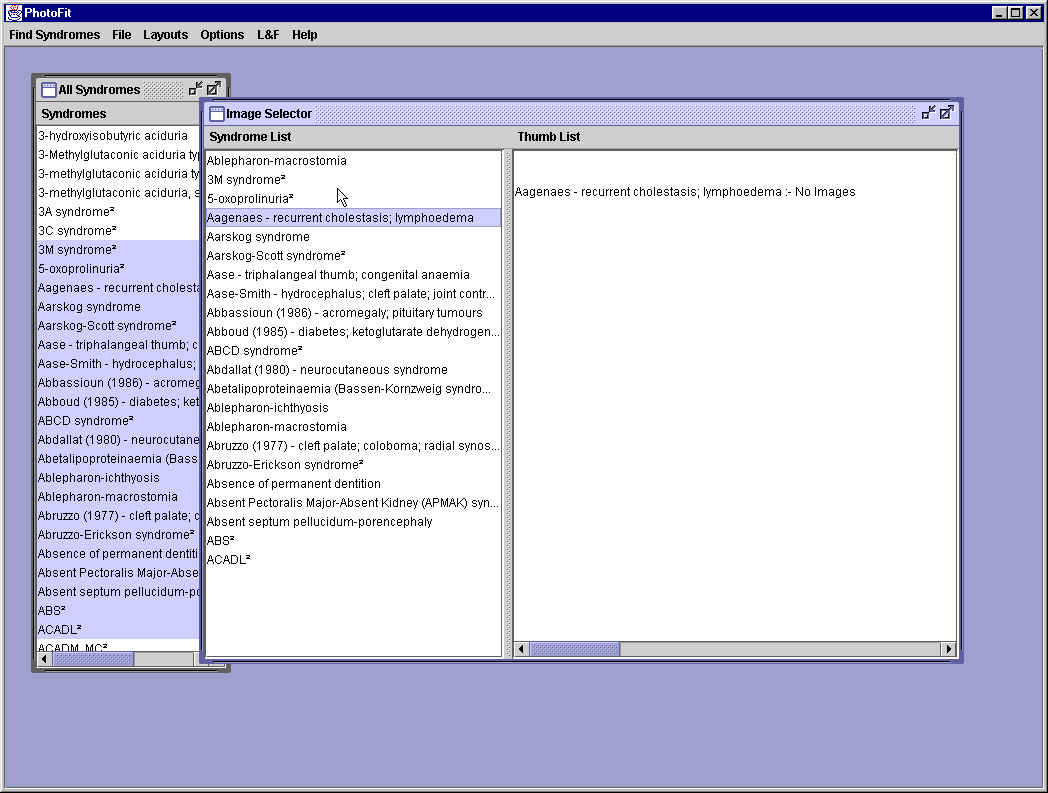Click the Thumb List horizontal scrollbar thumb

(574, 650)
